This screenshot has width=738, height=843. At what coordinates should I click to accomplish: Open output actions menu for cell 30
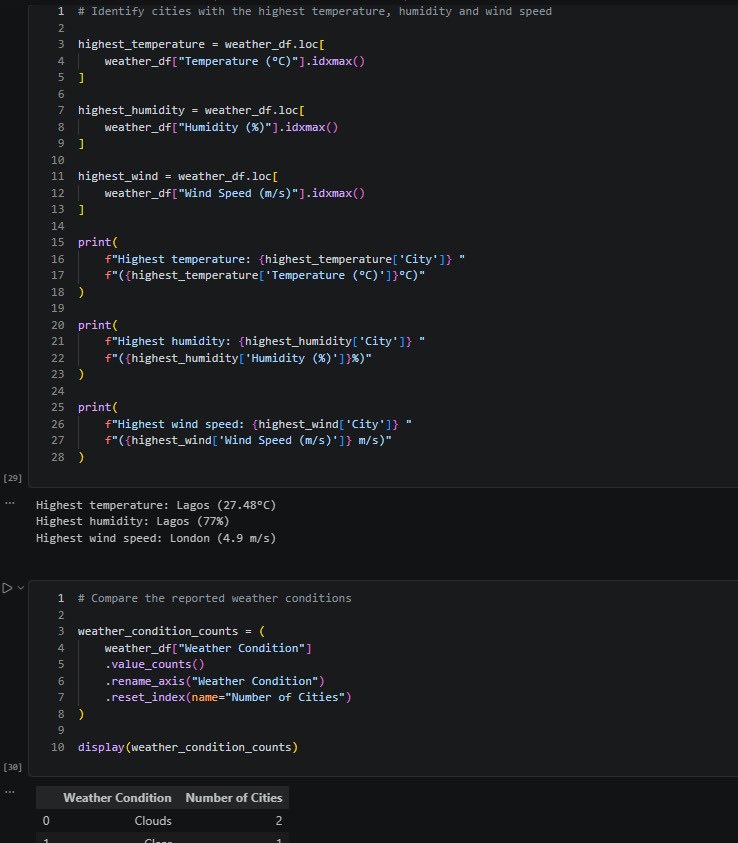10,792
